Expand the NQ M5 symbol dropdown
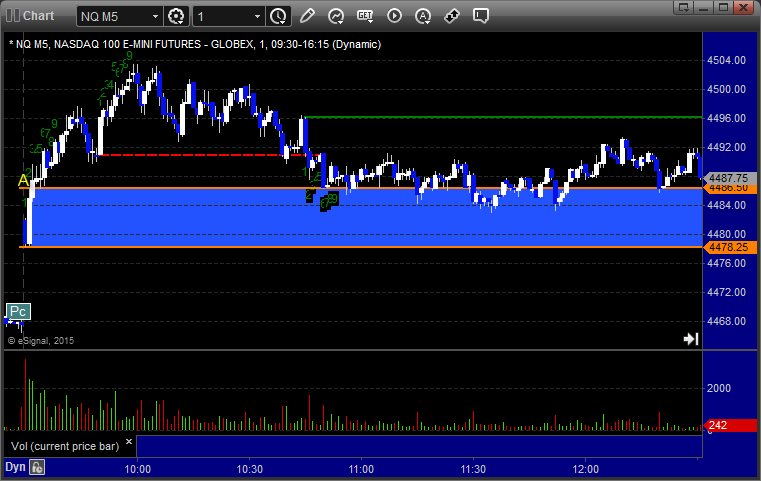761x481 pixels. (155, 17)
